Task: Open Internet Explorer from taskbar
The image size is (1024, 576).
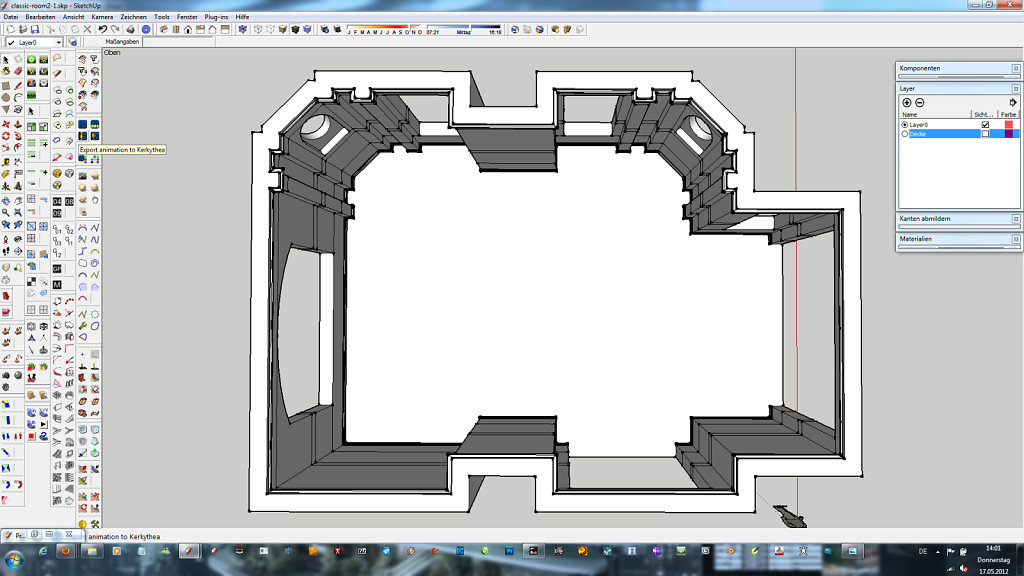Action: (x=43, y=551)
